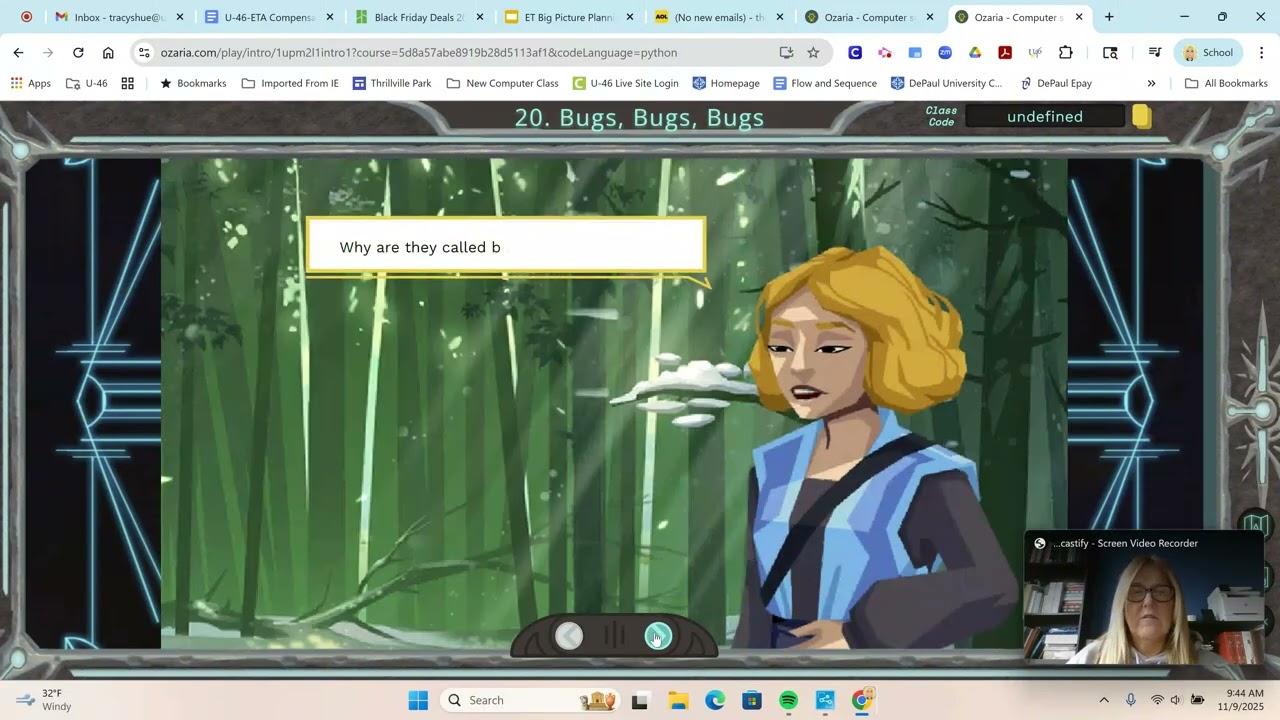The image size is (1280, 720).
Task: Open the School profile menu
Action: 1209,53
